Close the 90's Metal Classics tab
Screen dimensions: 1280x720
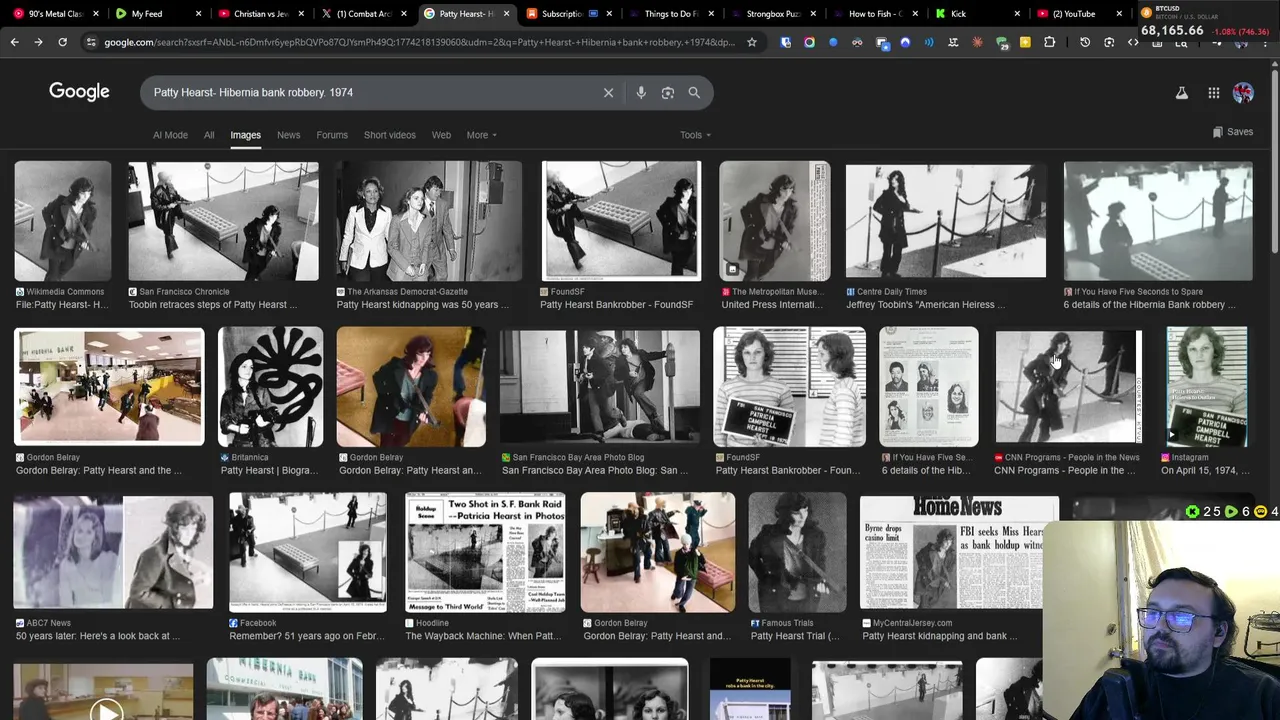pos(96,14)
